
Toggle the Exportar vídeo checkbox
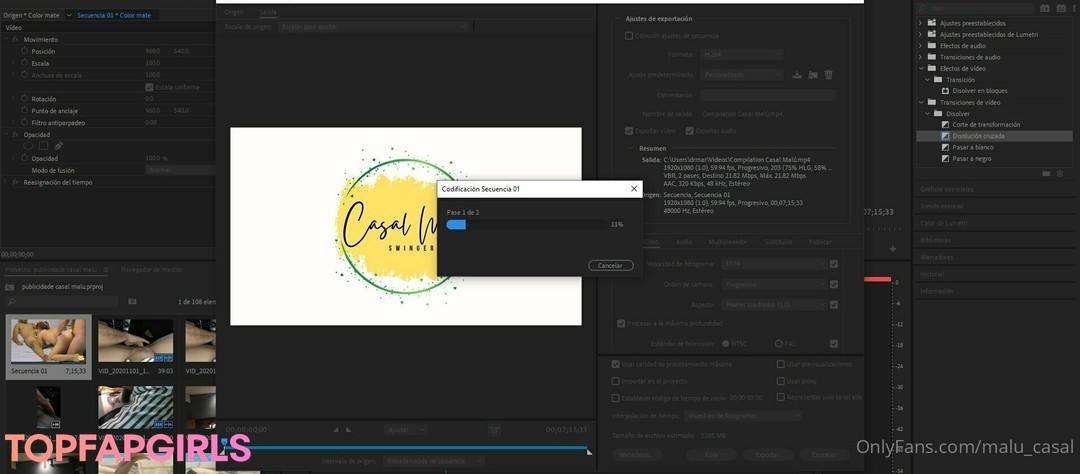[629, 130]
